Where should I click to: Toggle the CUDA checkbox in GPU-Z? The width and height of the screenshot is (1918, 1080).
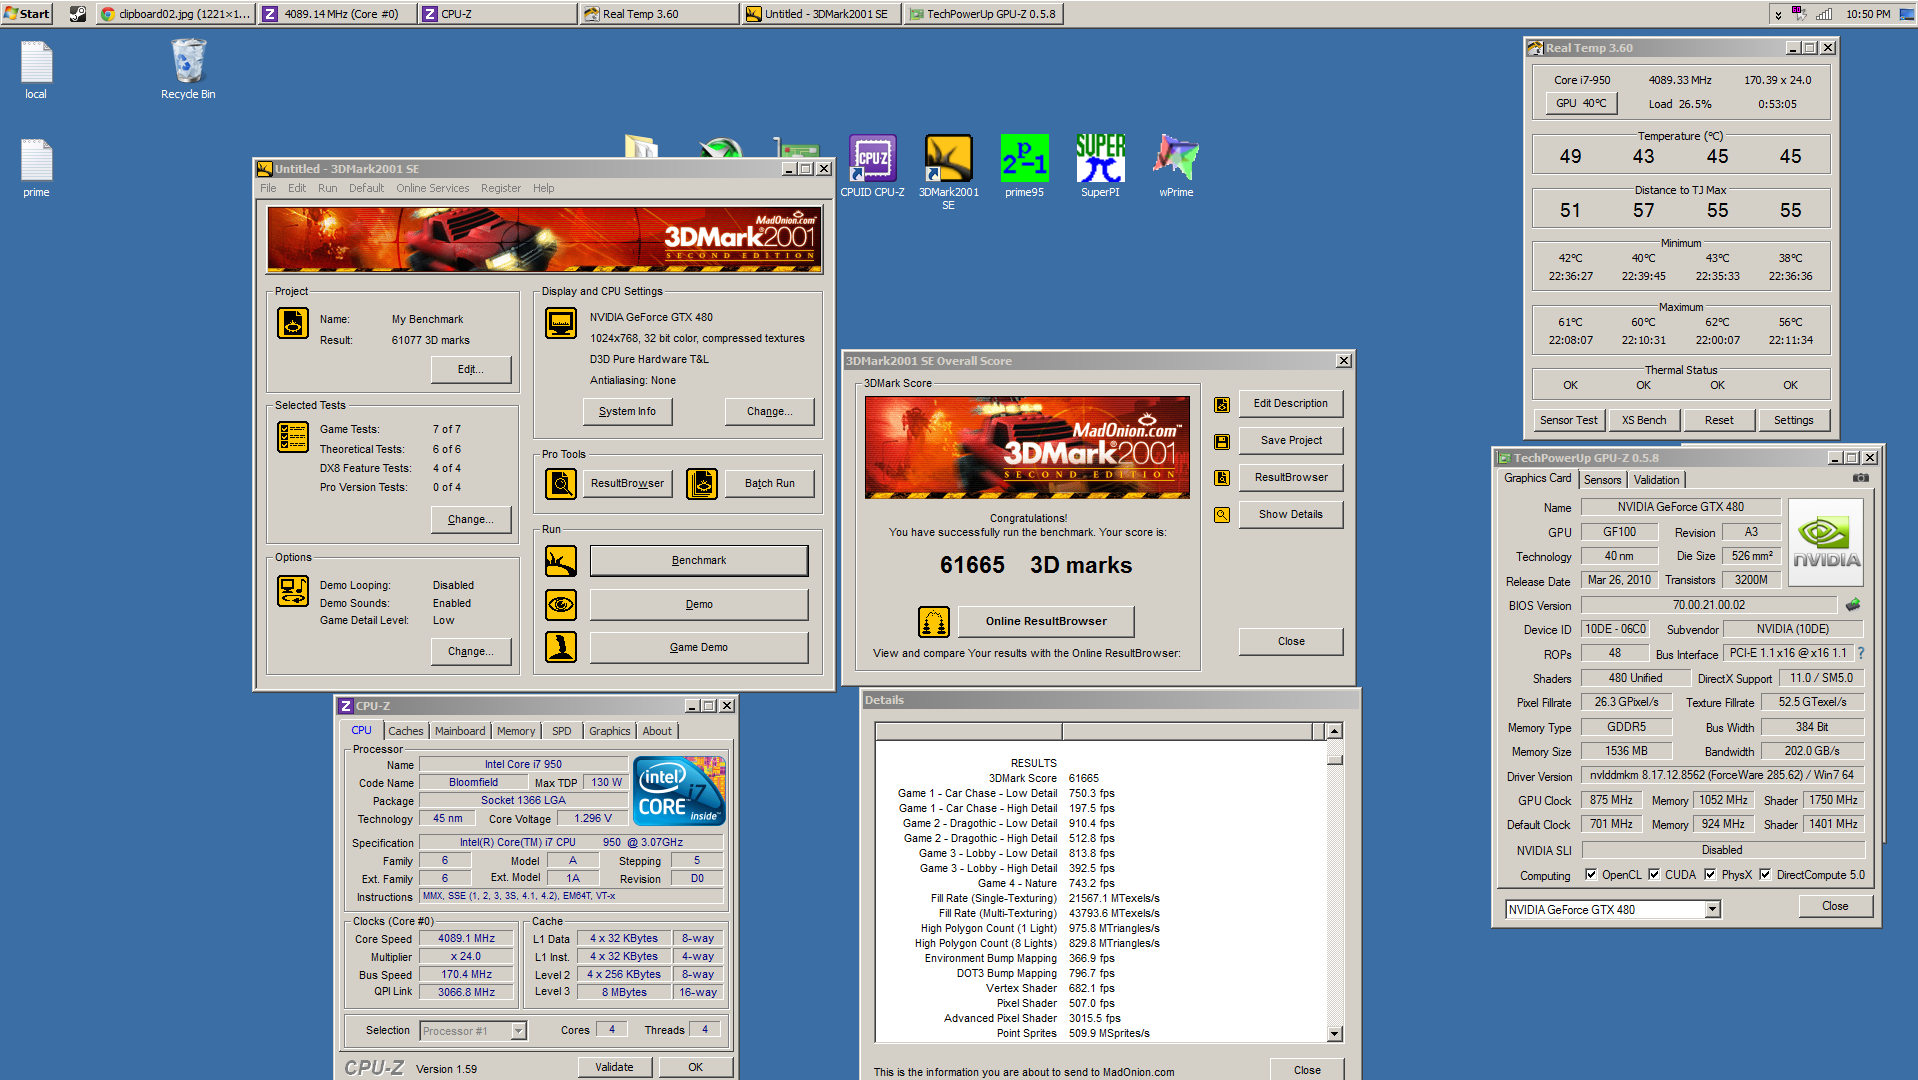coord(1654,874)
